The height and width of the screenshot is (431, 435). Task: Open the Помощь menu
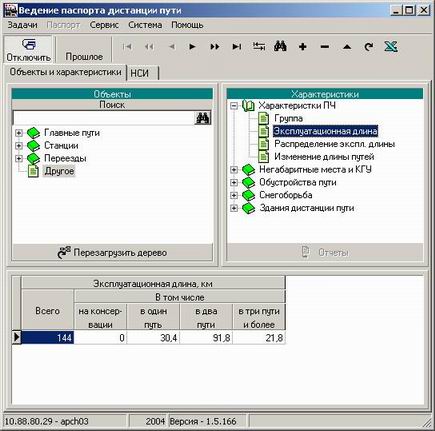(187, 25)
